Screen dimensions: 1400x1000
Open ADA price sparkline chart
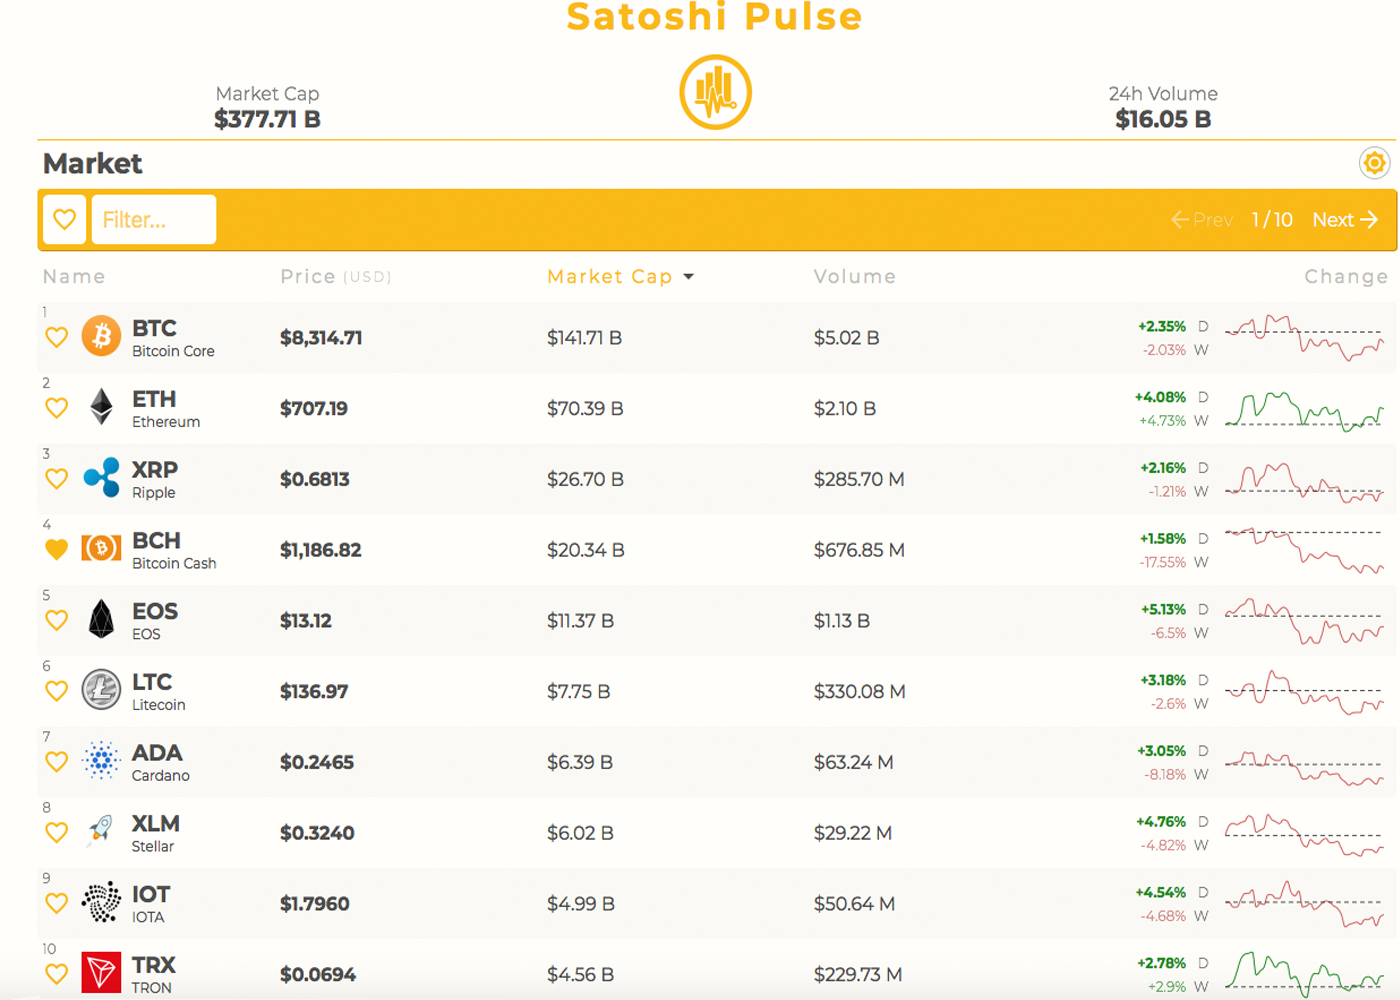1305,767
